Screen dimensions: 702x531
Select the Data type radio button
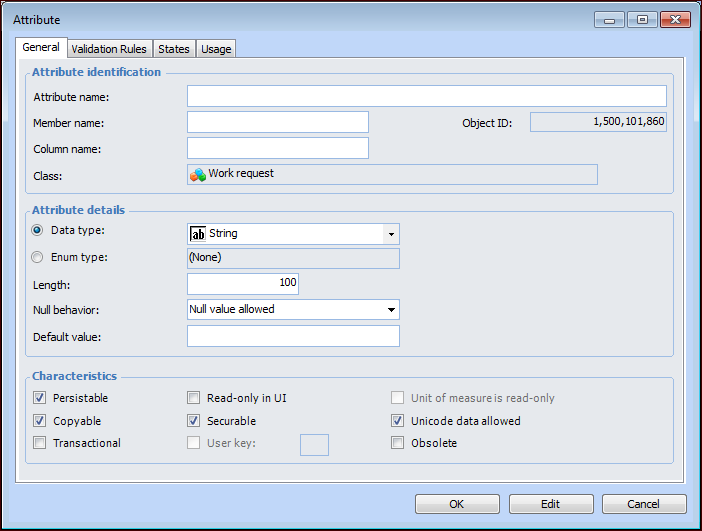37,230
